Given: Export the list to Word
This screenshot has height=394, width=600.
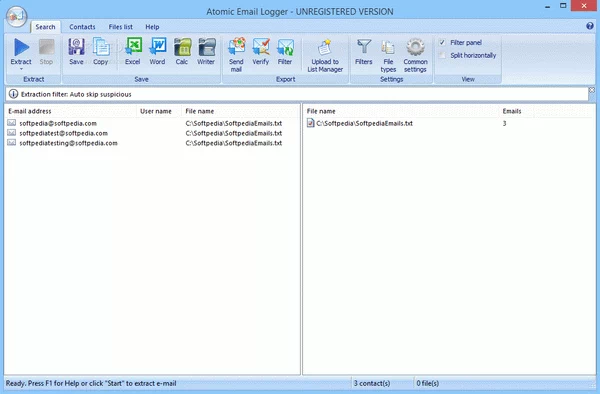Looking at the screenshot, I should (157, 52).
